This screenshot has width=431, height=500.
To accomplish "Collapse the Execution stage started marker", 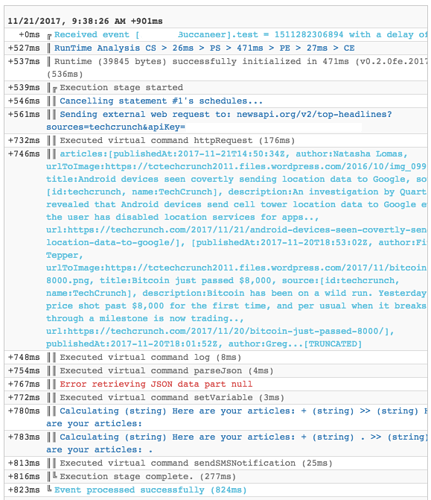I will click(55, 89).
